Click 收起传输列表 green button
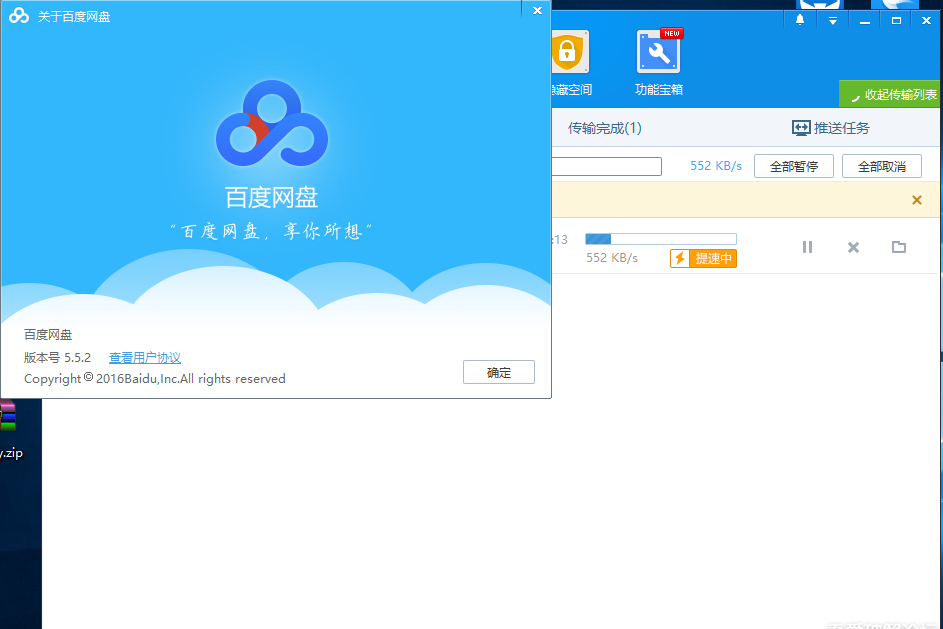 pos(890,94)
